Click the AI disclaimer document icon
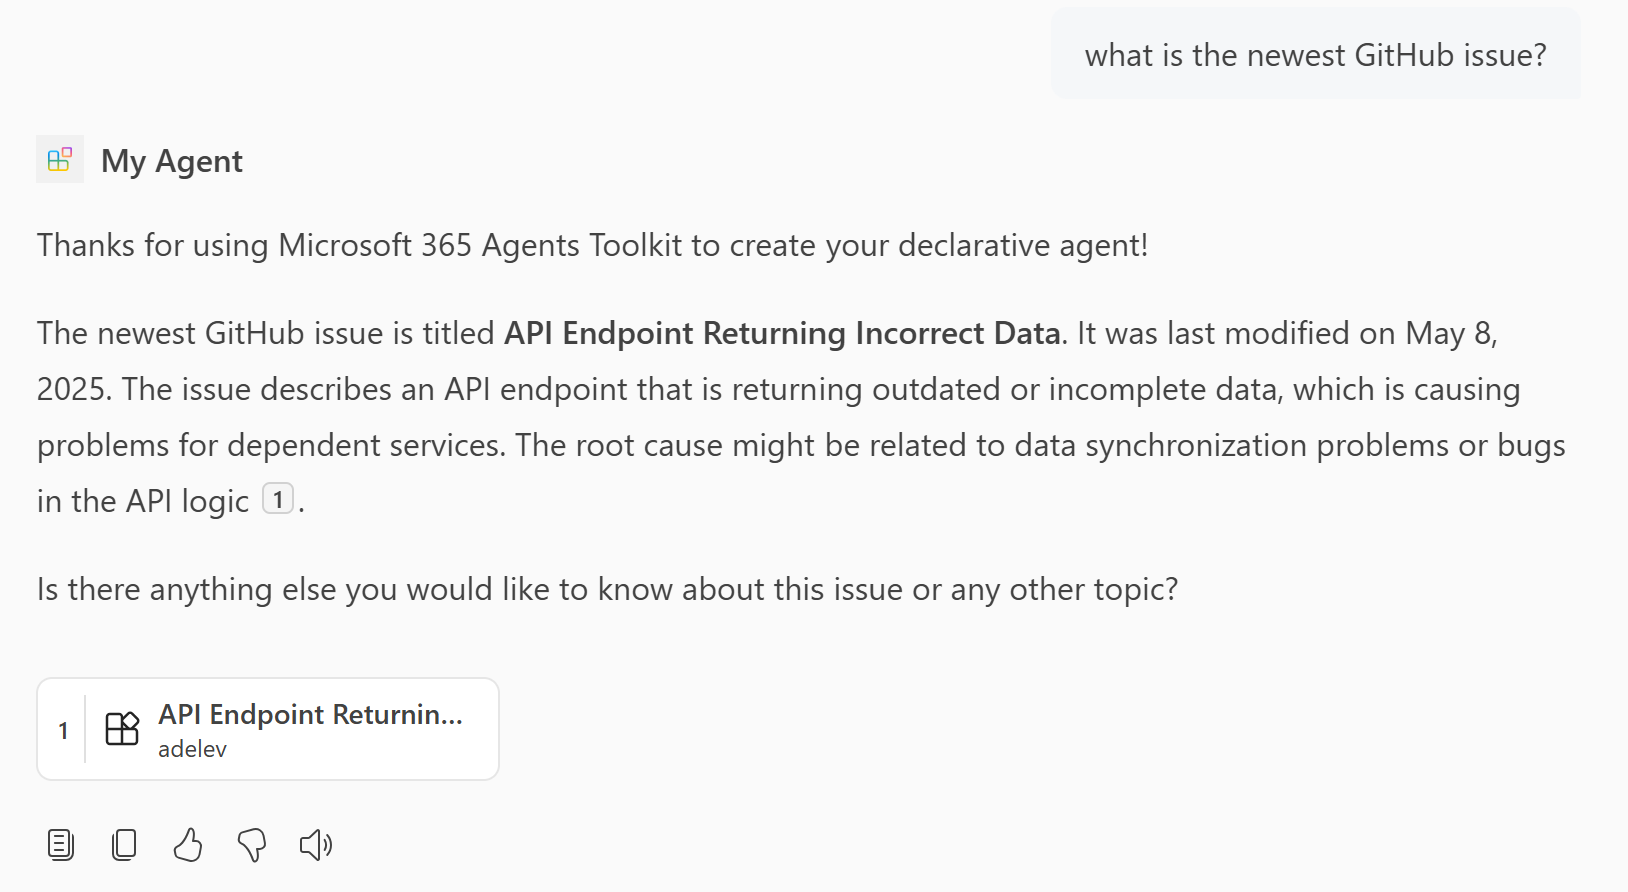 click(59, 845)
